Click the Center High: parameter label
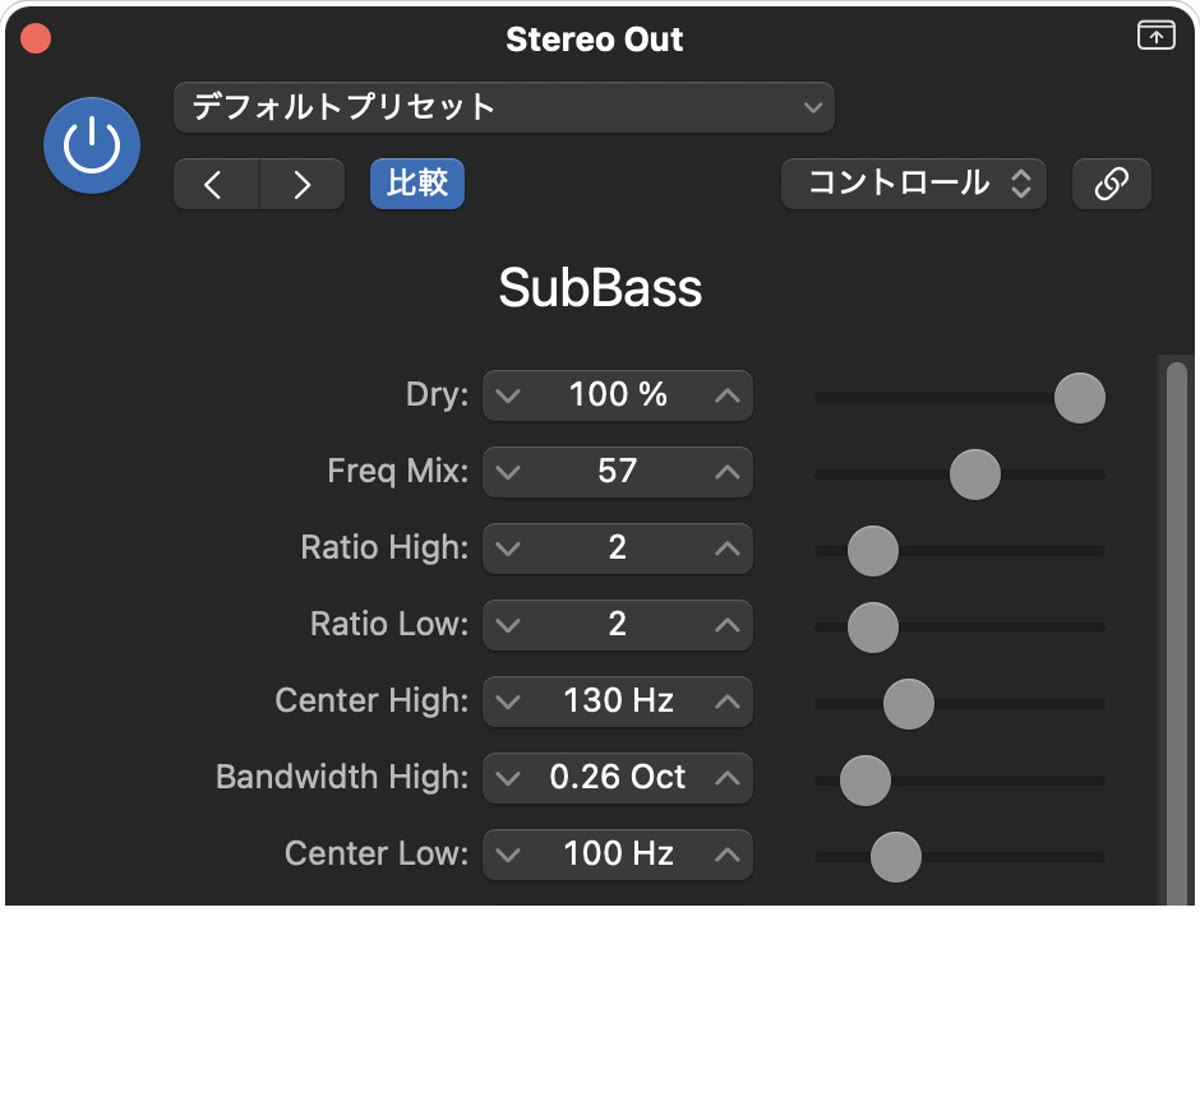 tap(372, 701)
